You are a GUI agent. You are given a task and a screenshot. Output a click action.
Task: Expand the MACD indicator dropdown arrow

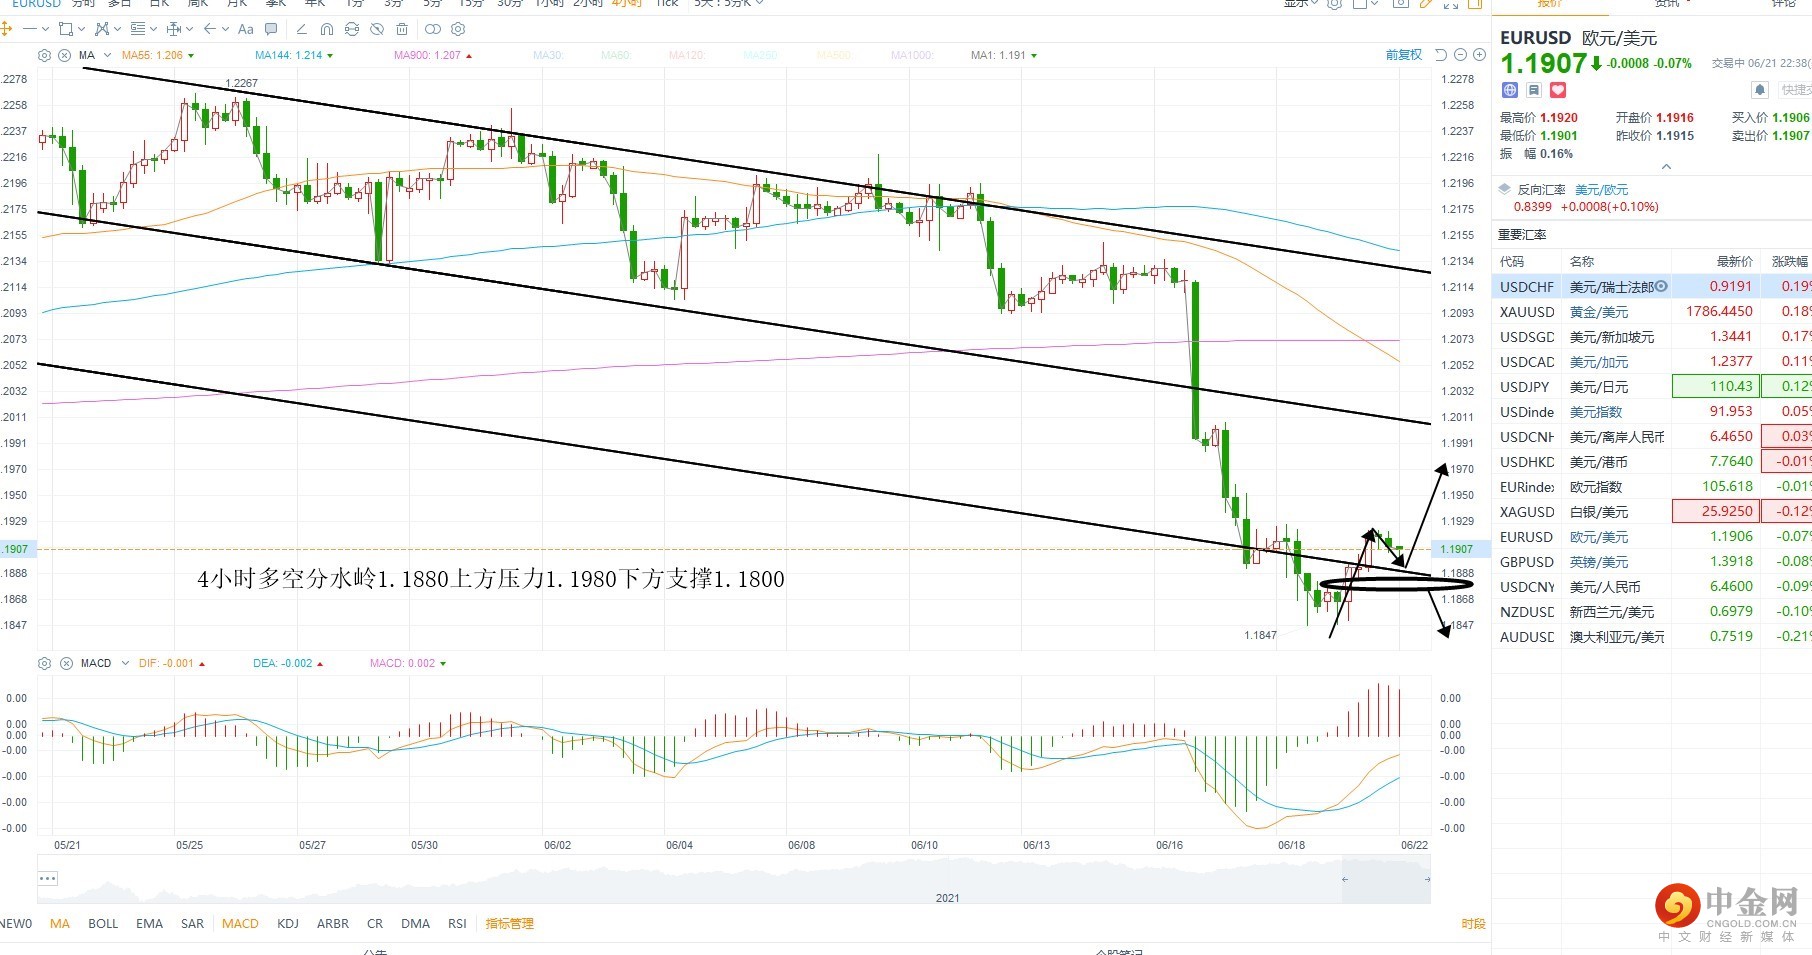tap(125, 663)
